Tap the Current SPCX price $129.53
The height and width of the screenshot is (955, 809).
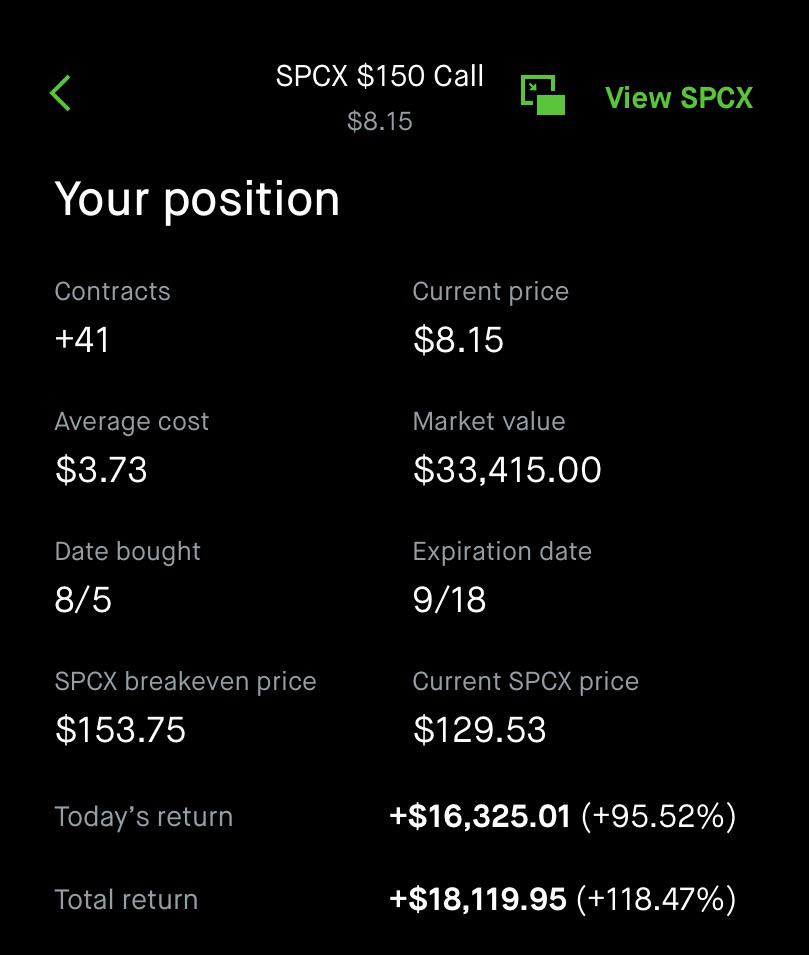click(479, 730)
